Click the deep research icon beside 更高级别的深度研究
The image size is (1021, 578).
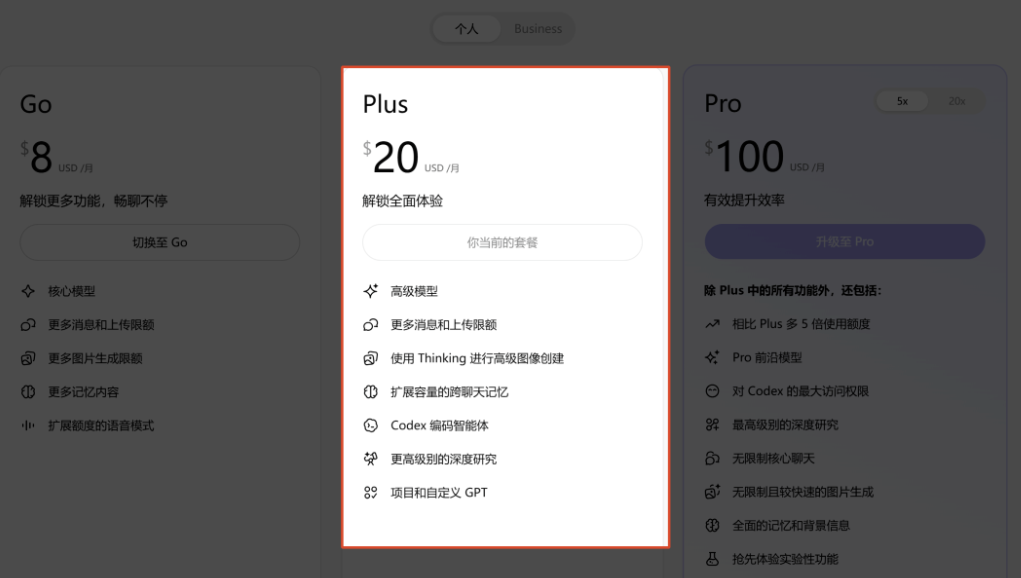[371, 459]
